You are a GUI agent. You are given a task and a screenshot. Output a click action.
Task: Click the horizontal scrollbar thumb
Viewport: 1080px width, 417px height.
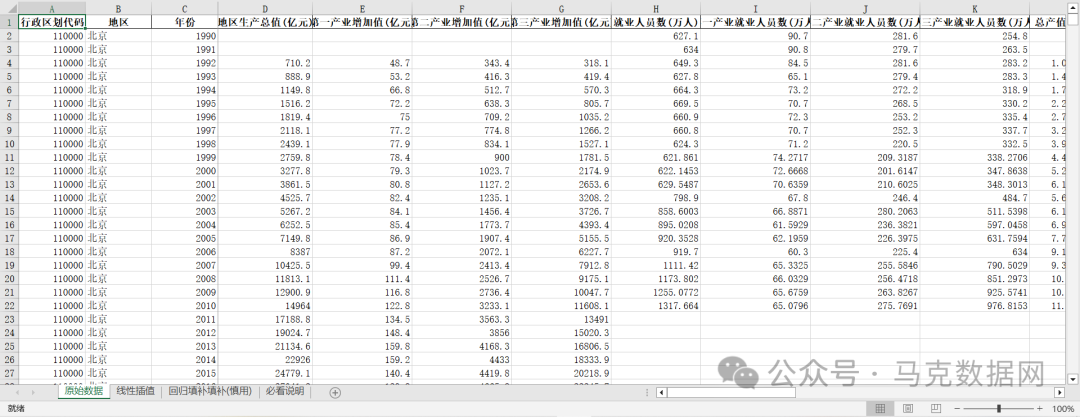pyautogui.click(x=731, y=392)
